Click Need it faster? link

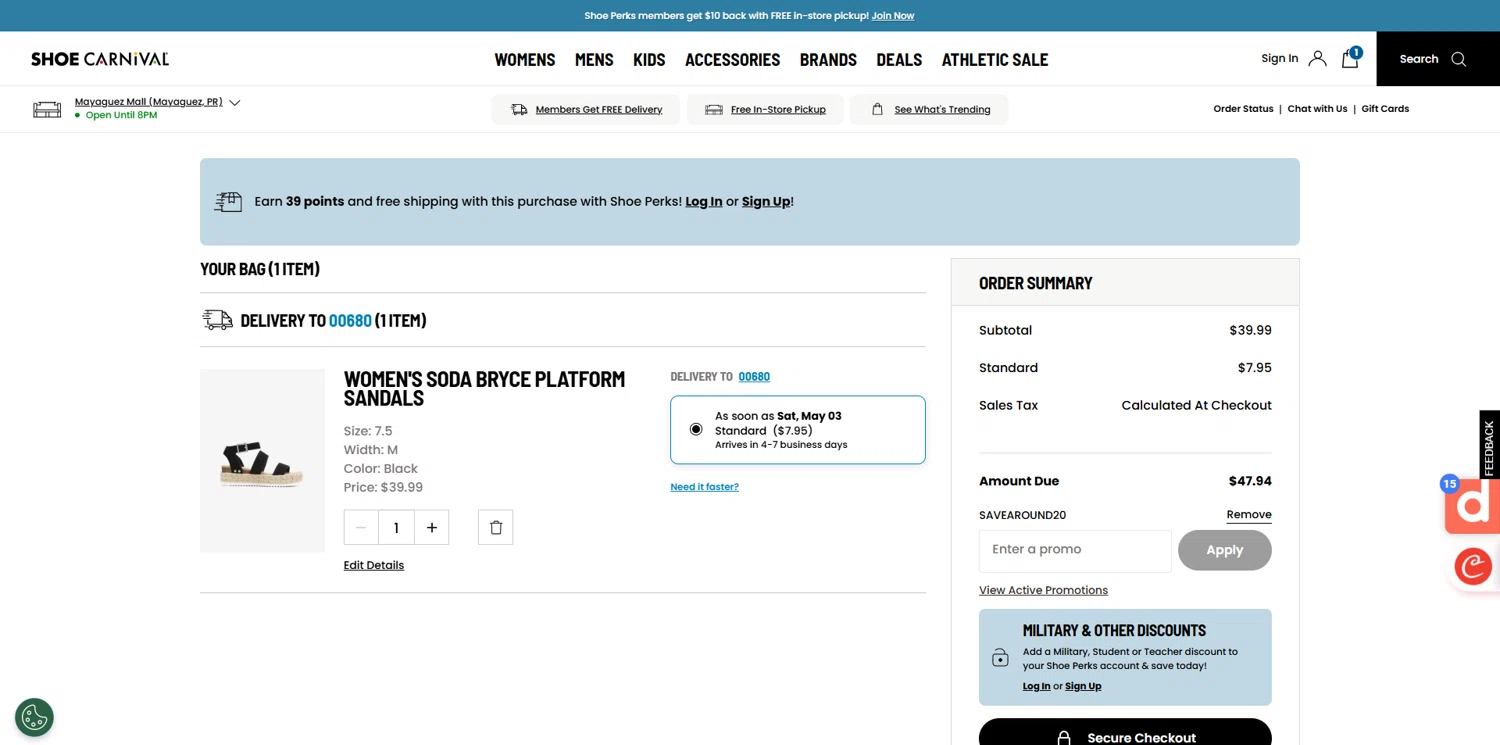point(704,487)
